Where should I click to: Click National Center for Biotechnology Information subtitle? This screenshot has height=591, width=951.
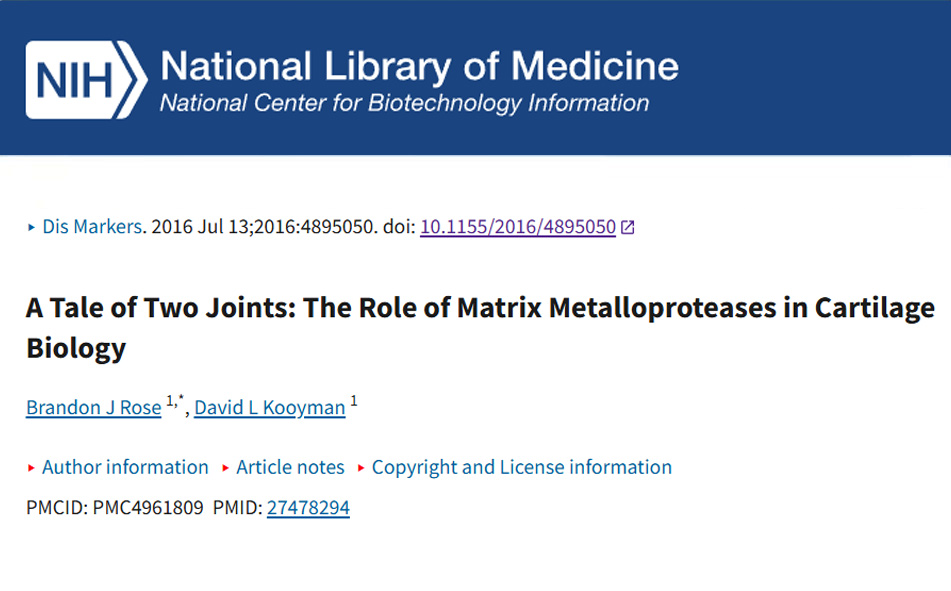405,103
